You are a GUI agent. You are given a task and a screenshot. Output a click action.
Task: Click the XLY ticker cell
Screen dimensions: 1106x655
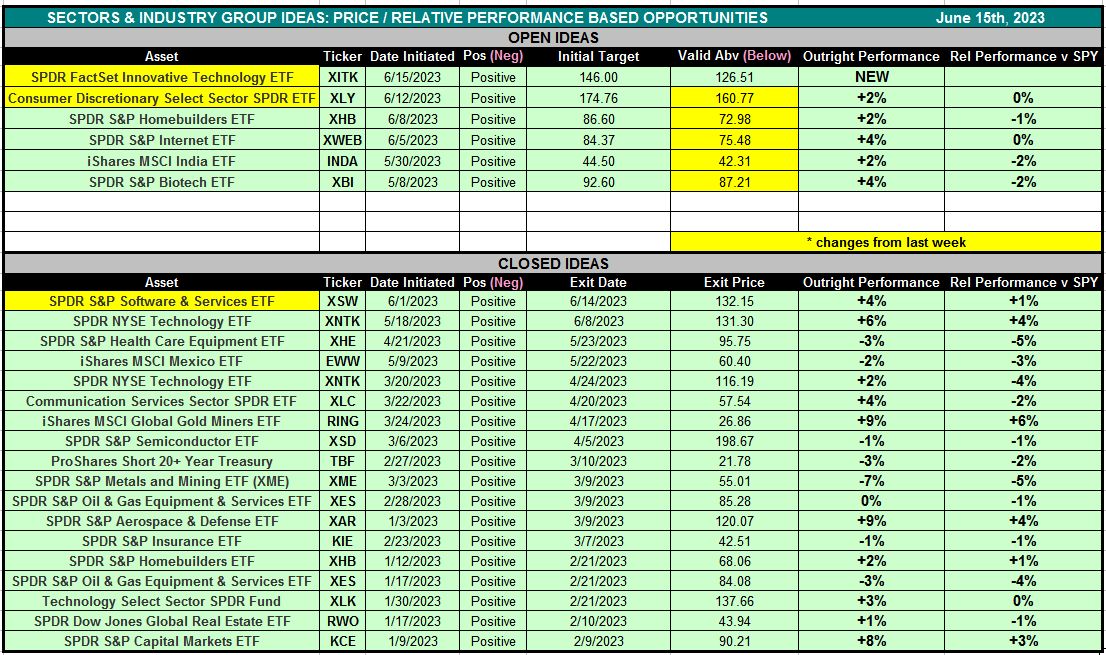(x=342, y=99)
